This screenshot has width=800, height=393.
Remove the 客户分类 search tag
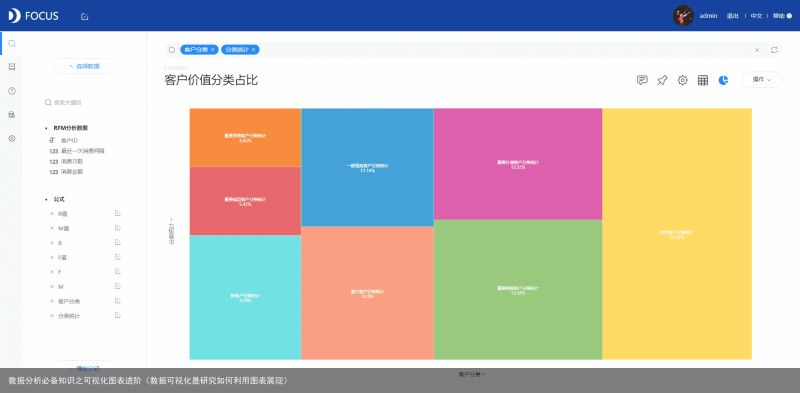212,50
